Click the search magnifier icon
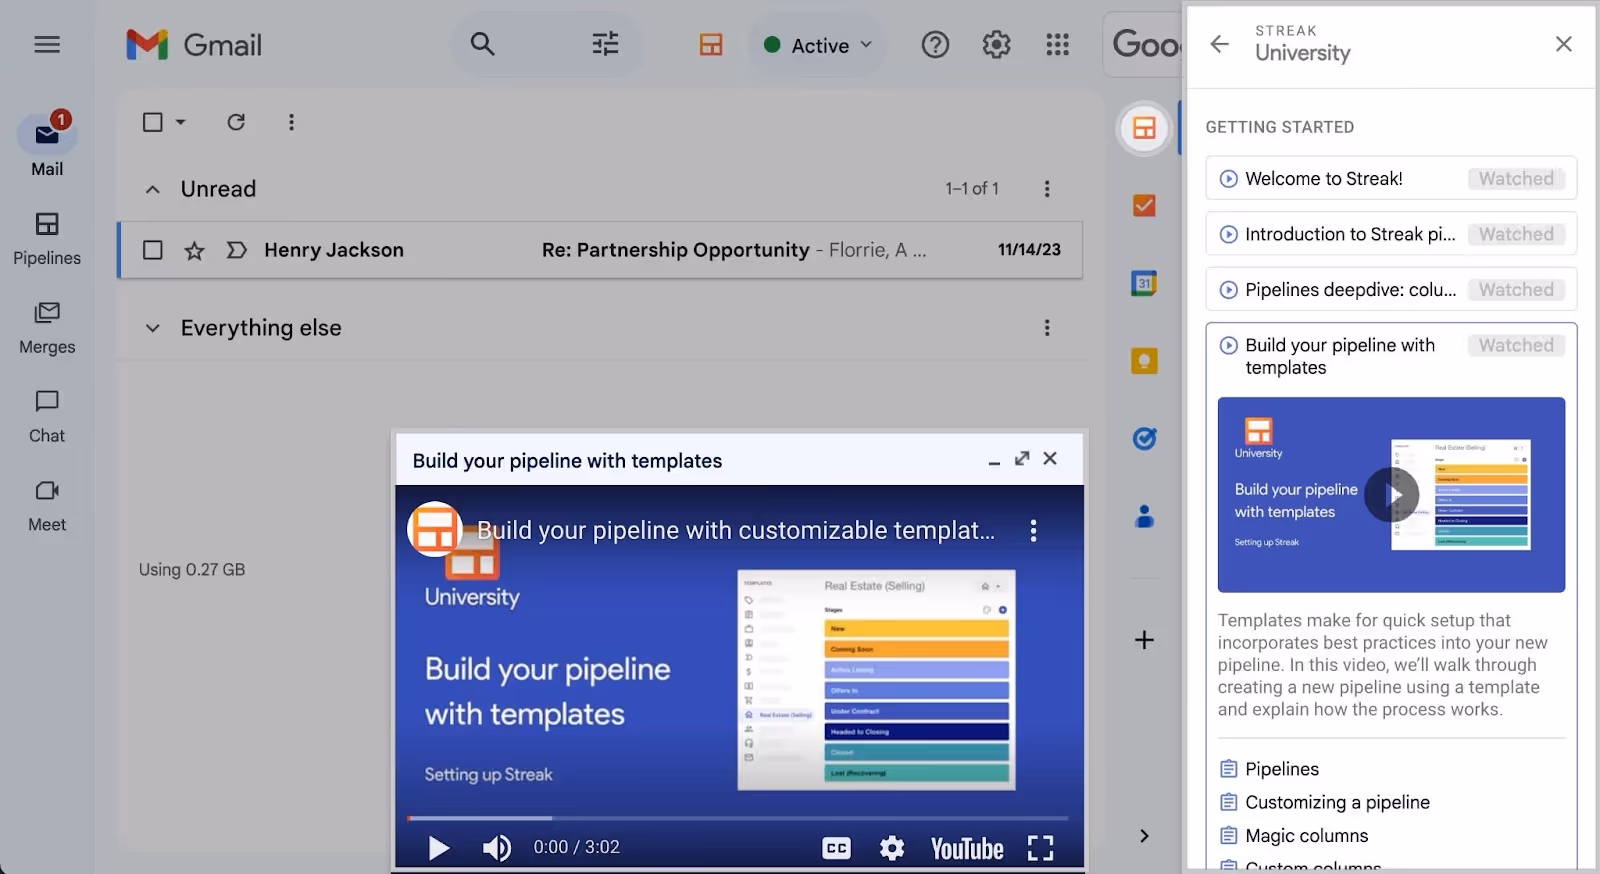The image size is (1600, 874). pyautogui.click(x=482, y=44)
